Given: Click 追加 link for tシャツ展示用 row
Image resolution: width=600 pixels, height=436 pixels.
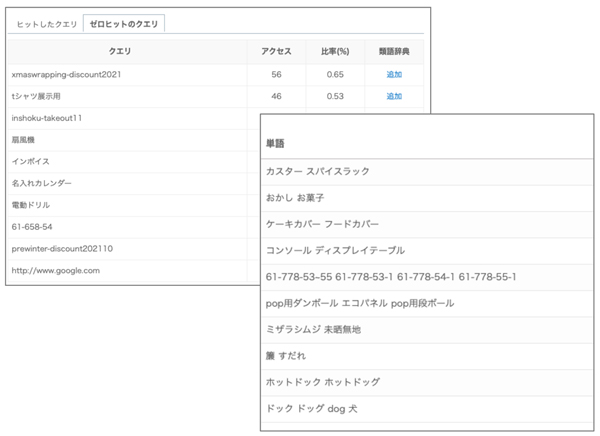Looking at the screenshot, I should click(x=394, y=96).
